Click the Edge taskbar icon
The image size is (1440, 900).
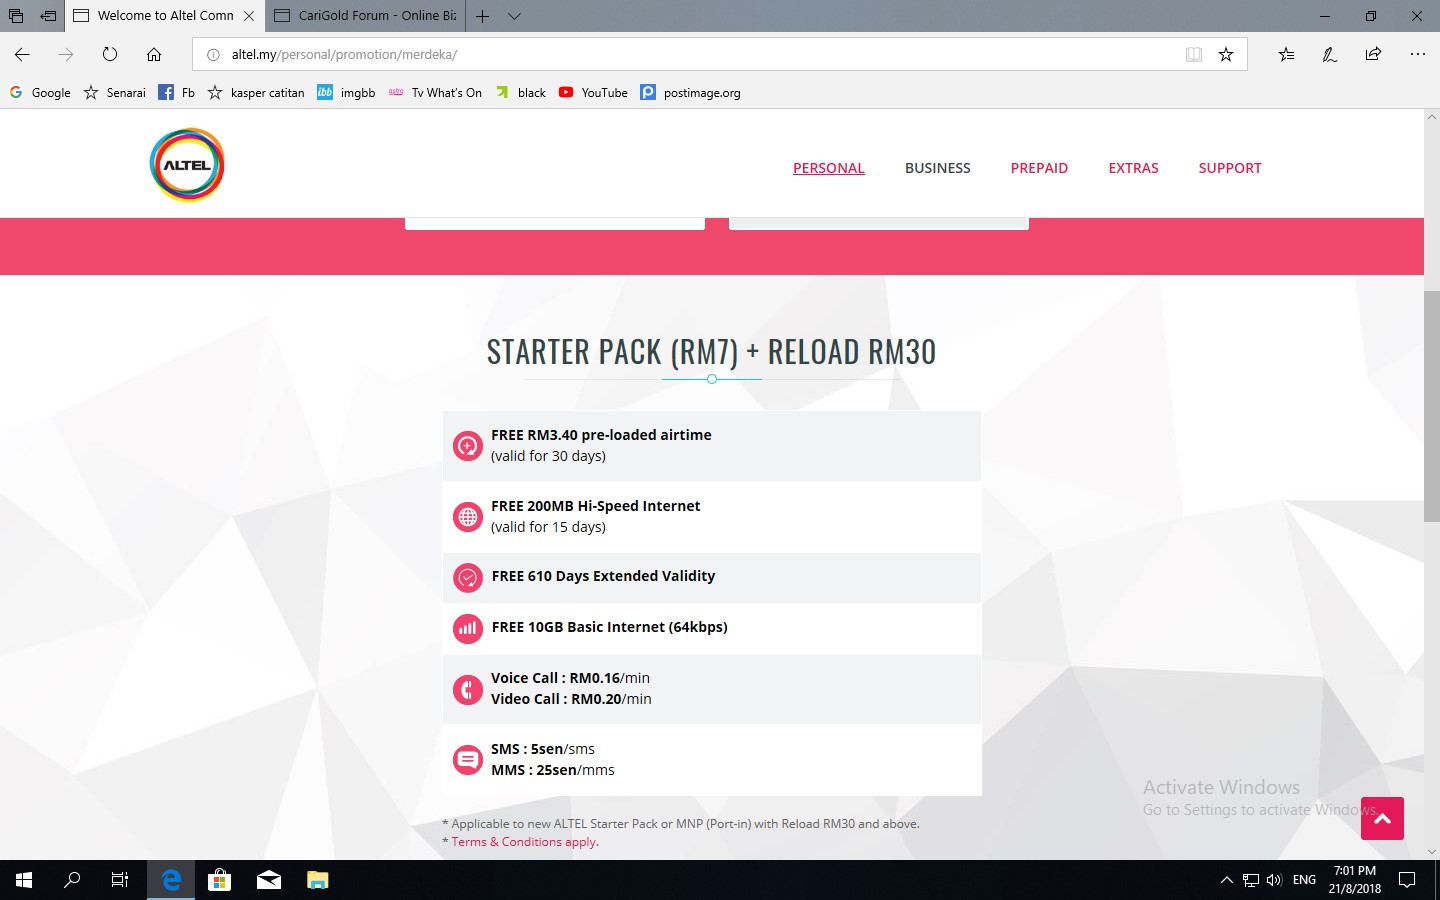tap(171, 880)
